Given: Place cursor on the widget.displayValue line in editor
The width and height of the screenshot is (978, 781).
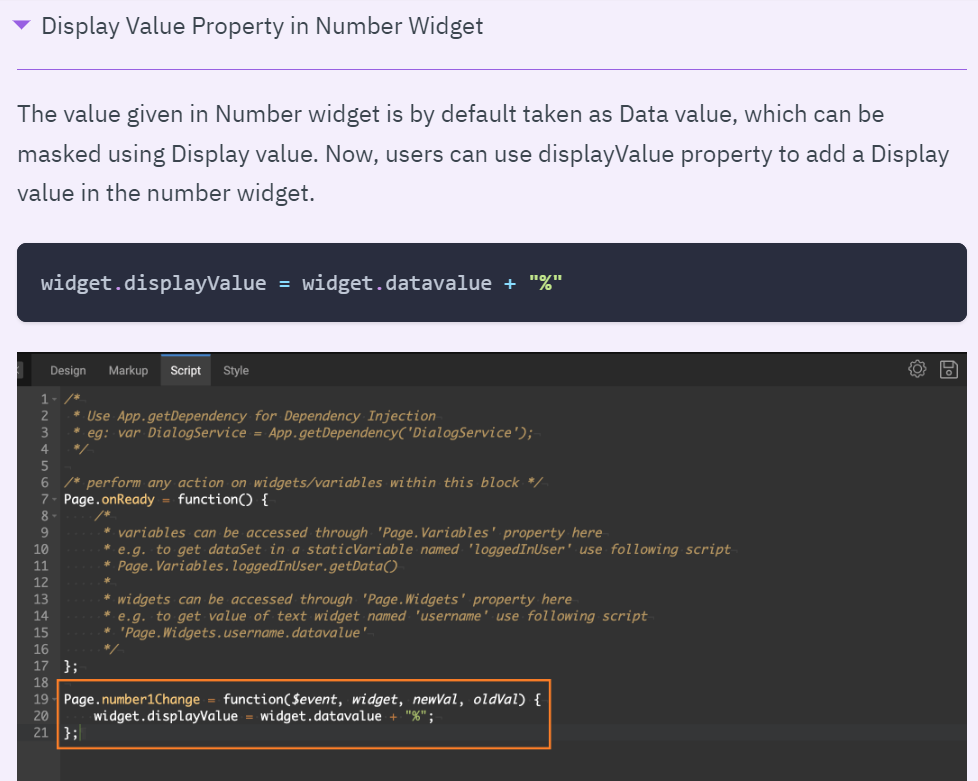Looking at the screenshot, I should pos(265,716).
